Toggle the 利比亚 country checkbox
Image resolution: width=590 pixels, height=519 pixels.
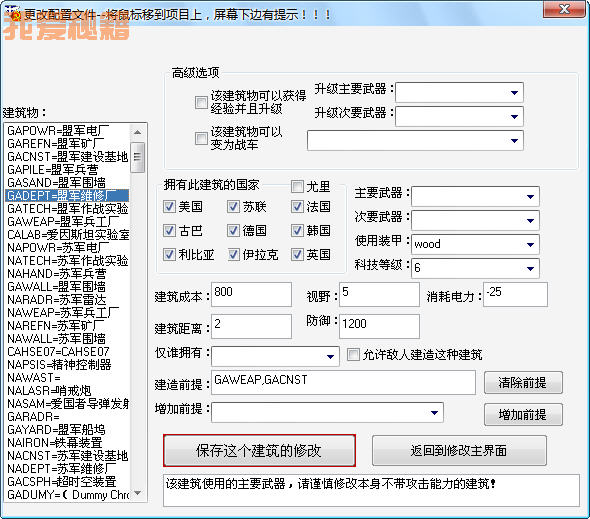[x=169, y=254]
